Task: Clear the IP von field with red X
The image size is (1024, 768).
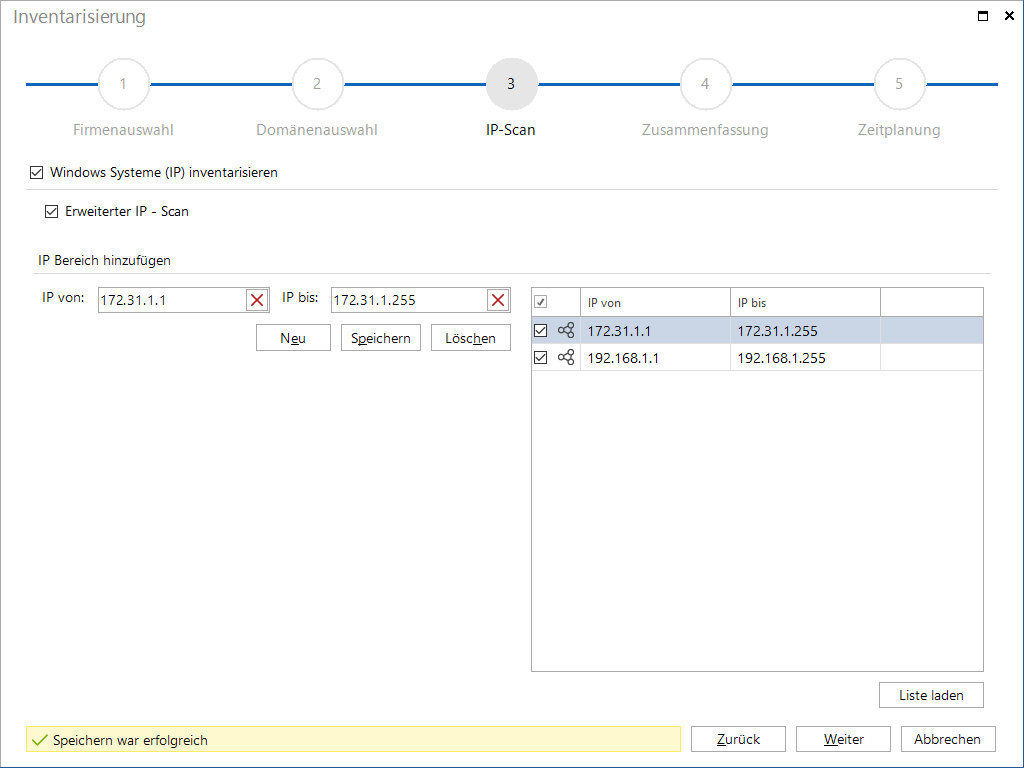Action: point(257,300)
